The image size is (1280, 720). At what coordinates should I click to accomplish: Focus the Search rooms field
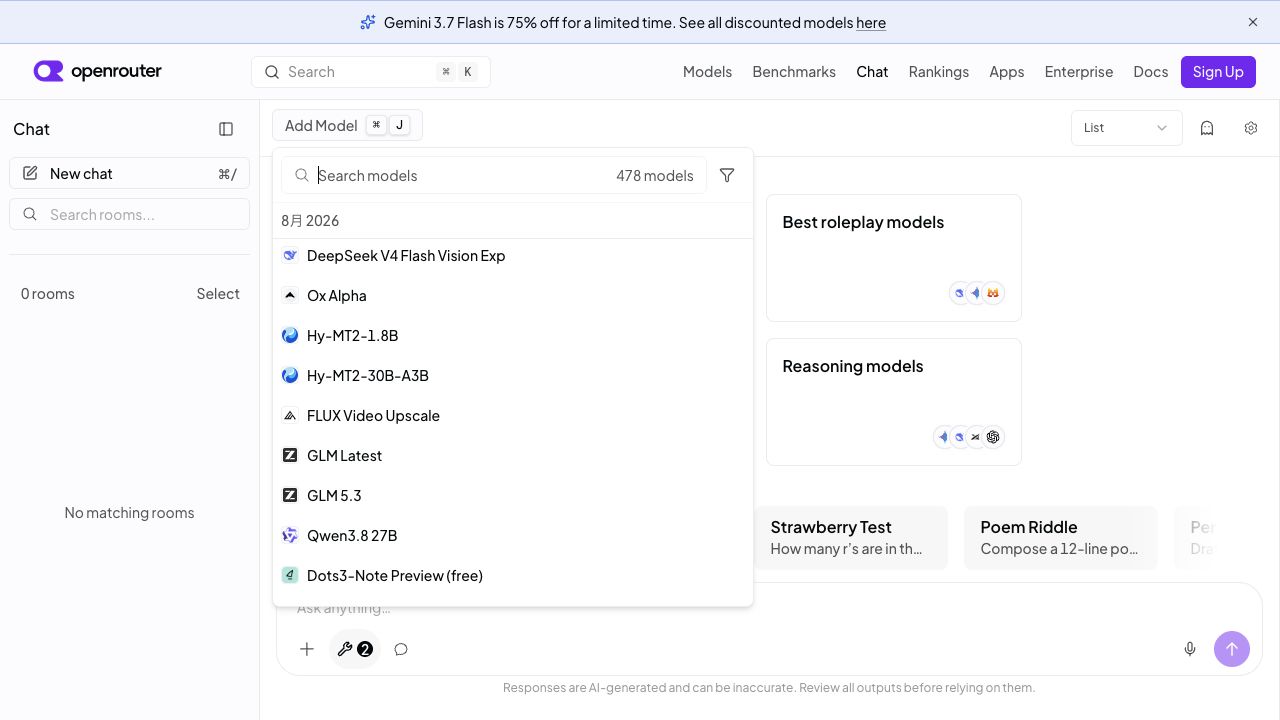[129, 214]
